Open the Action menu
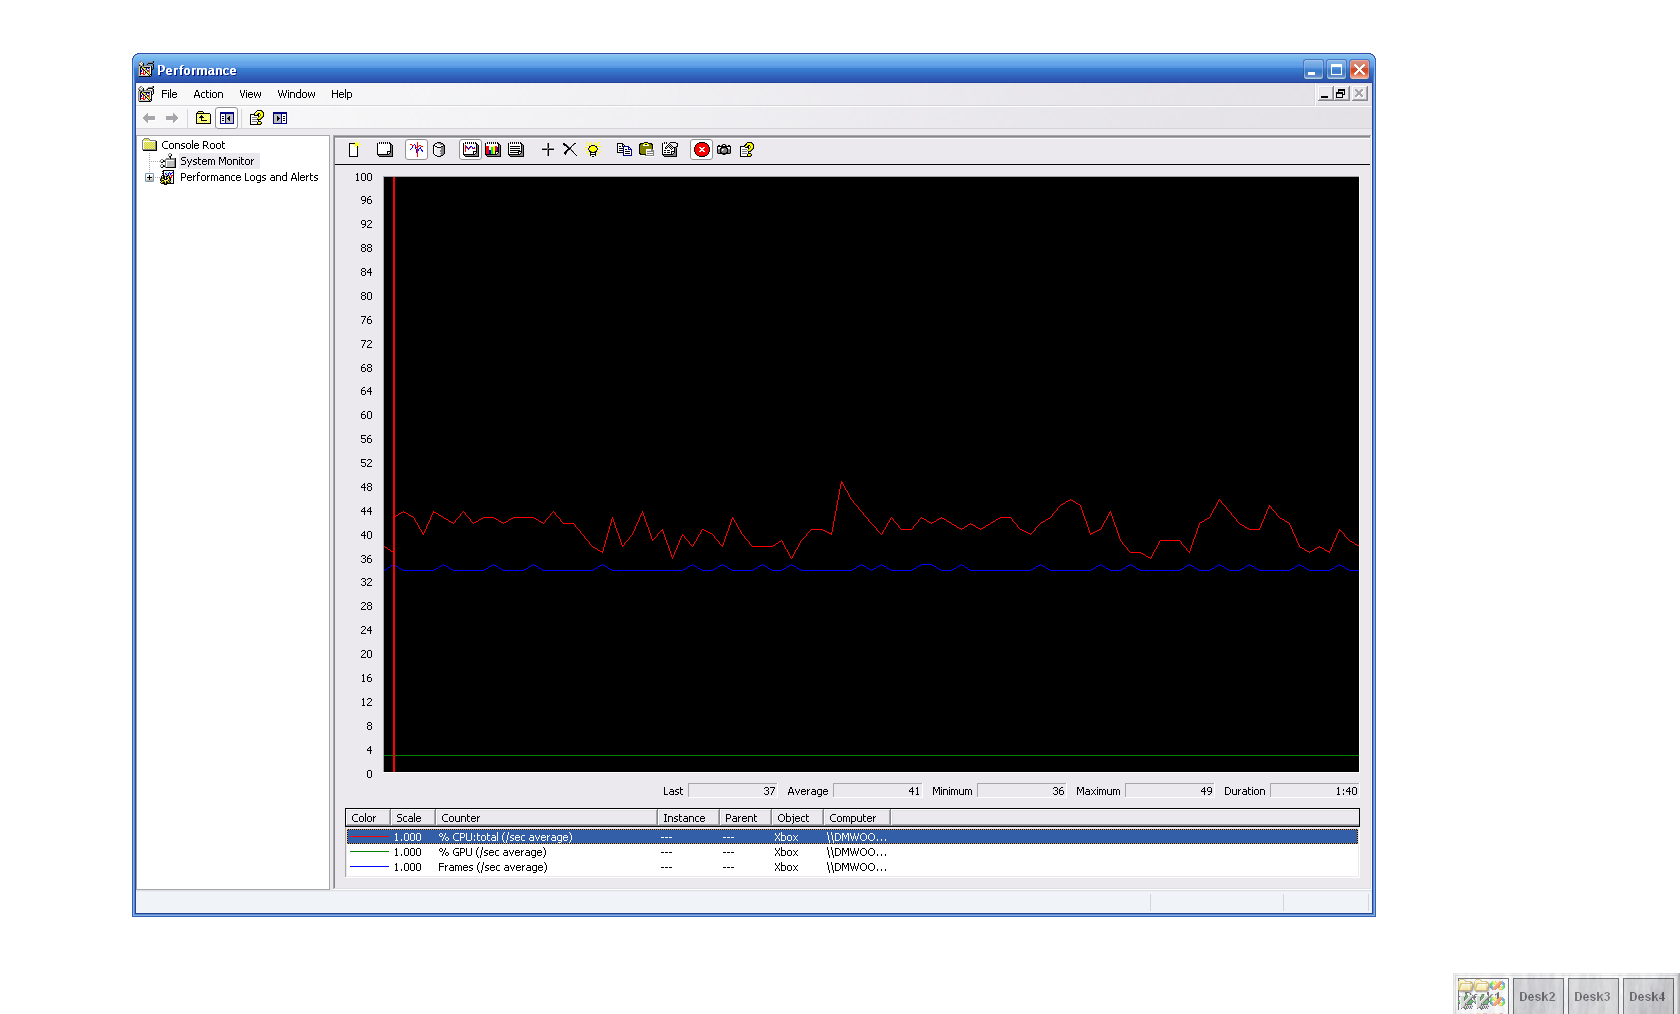The height and width of the screenshot is (1014, 1680). point(208,94)
